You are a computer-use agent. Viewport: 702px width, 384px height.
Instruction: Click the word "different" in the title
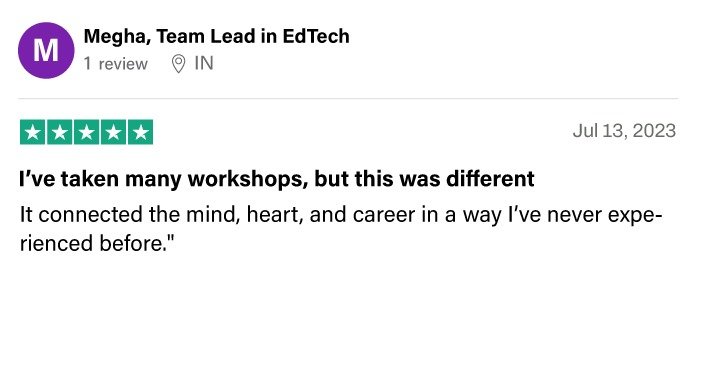point(490,179)
